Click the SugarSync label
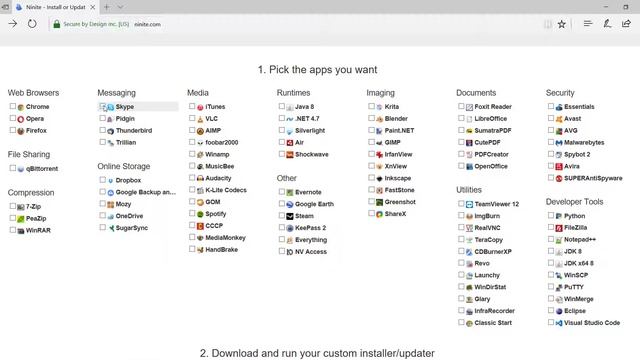This screenshot has width=640, height=360. [x=131, y=228]
